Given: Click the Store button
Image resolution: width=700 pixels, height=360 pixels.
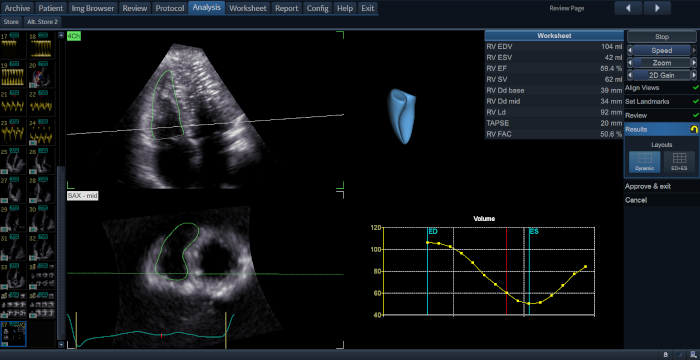Looking at the screenshot, I should tap(11, 22).
